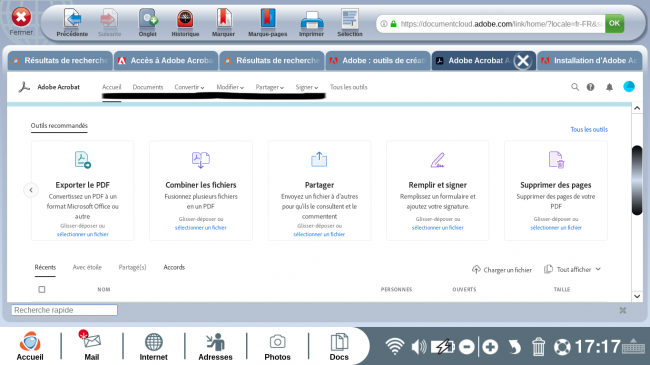Open Accueil in the bottom dock

30,346
